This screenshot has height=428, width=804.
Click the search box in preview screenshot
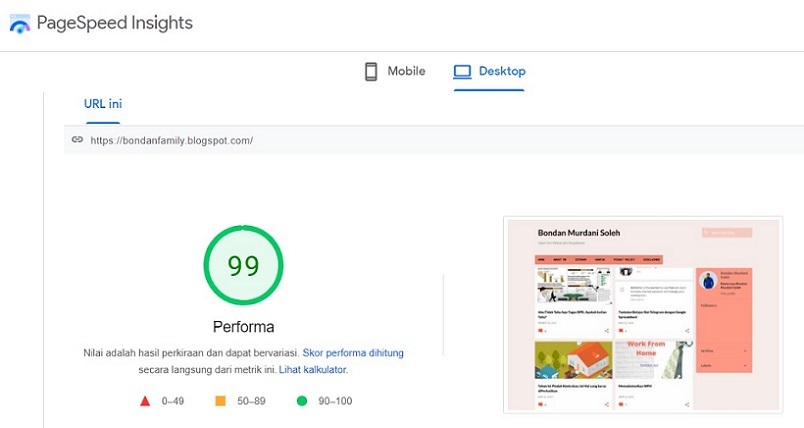[727, 233]
